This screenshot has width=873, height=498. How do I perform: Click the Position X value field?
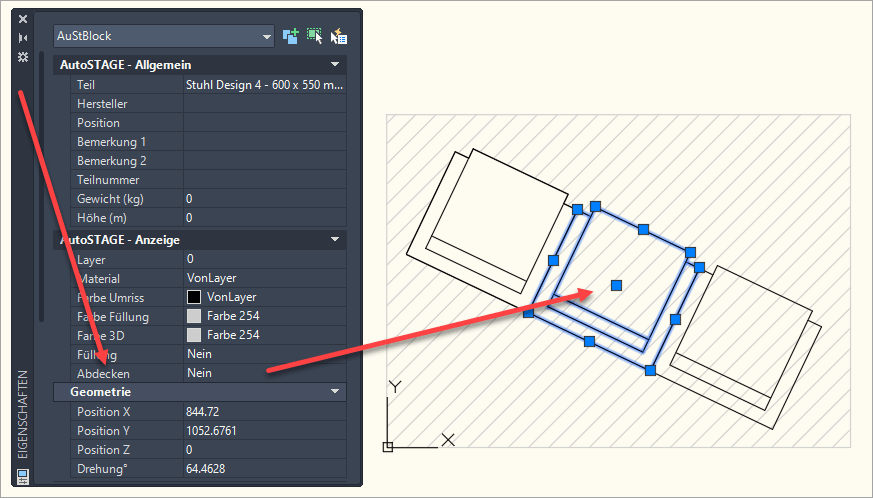[x=265, y=411]
